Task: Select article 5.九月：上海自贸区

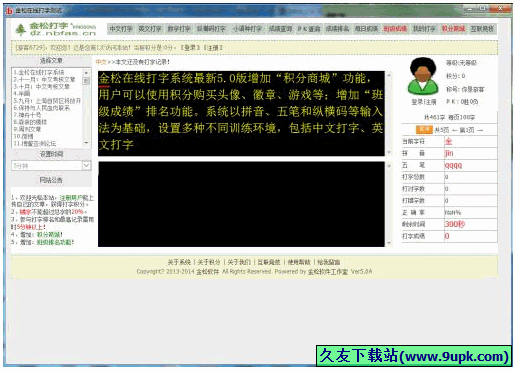Action: coord(47,101)
